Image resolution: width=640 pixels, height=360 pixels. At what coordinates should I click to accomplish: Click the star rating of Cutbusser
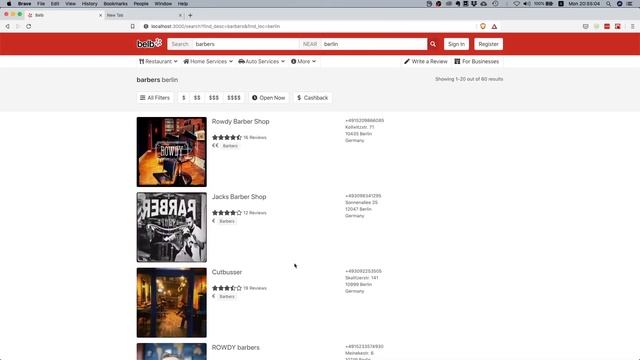click(x=227, y=288)
